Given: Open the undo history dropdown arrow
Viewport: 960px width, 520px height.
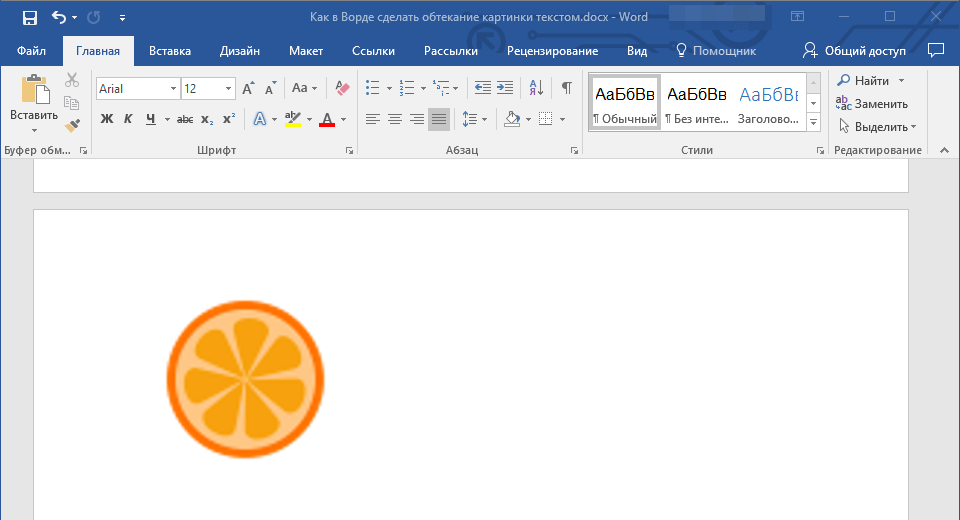Looking at the screenshot, I should (x=75, y=18).
